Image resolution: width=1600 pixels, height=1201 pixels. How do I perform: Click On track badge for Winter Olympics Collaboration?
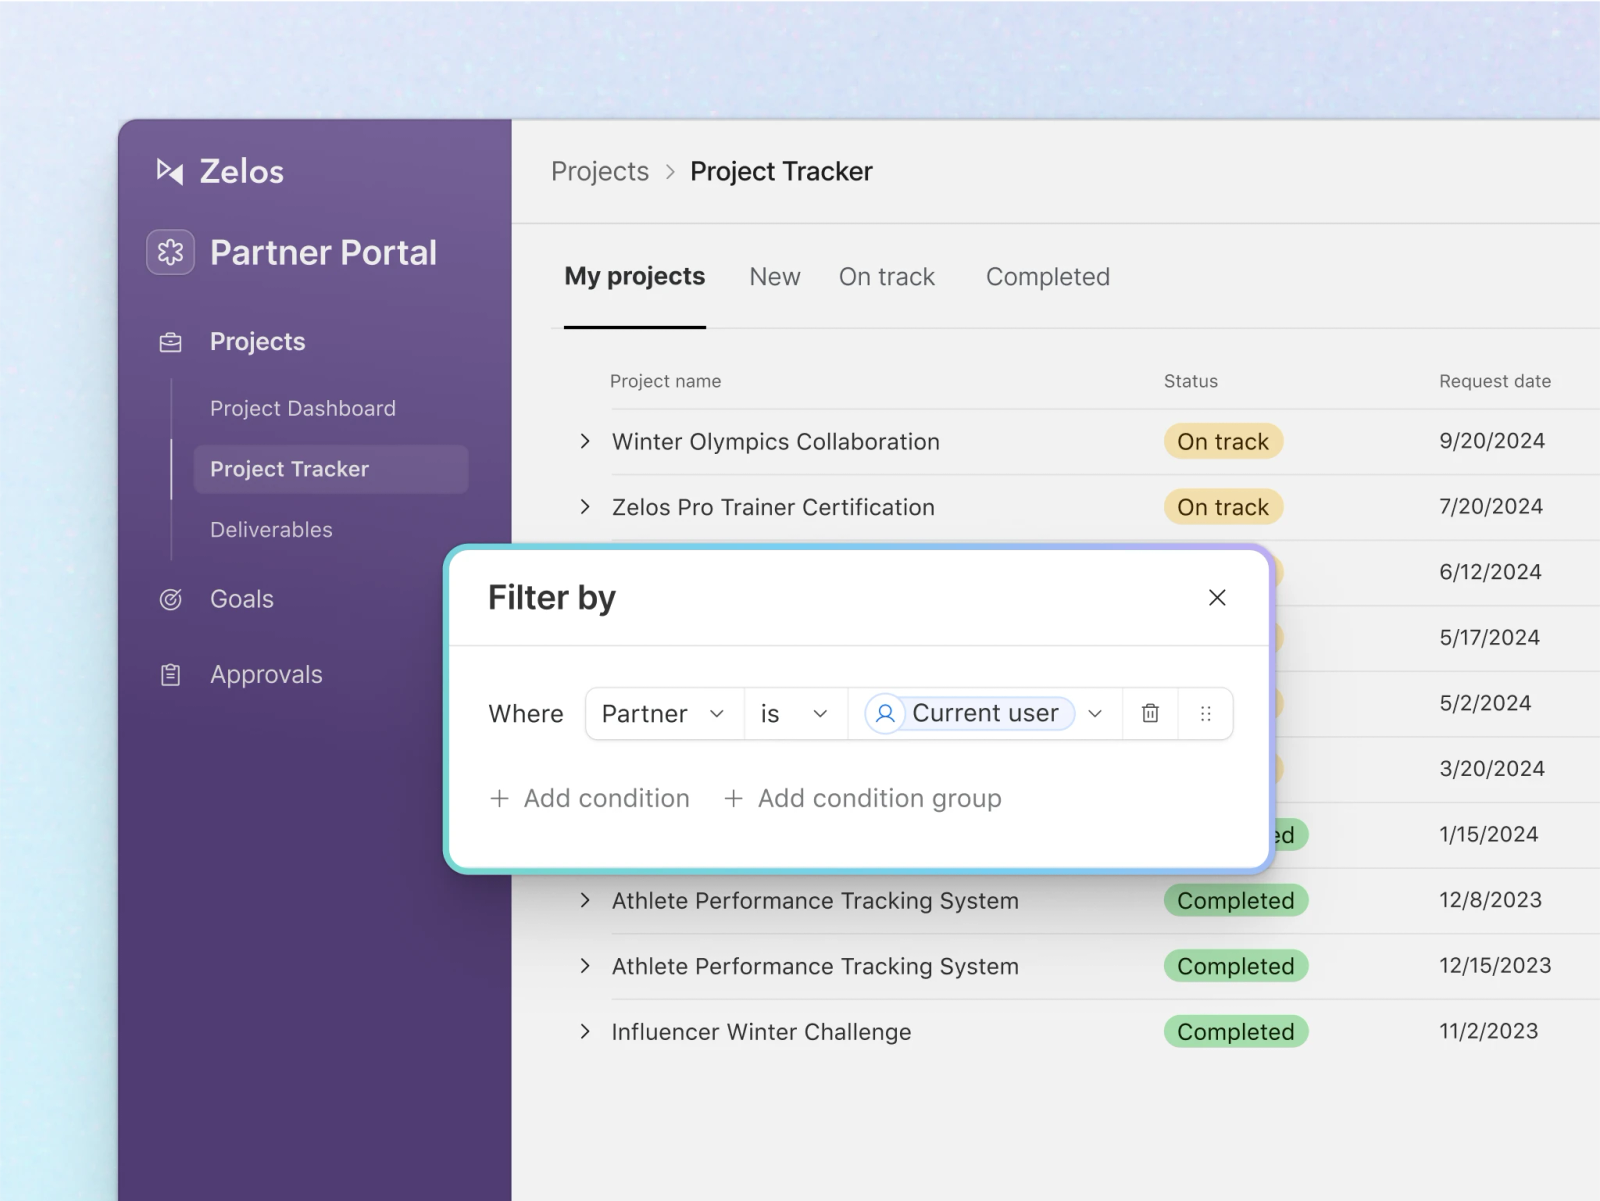[x=1223, y=441]
